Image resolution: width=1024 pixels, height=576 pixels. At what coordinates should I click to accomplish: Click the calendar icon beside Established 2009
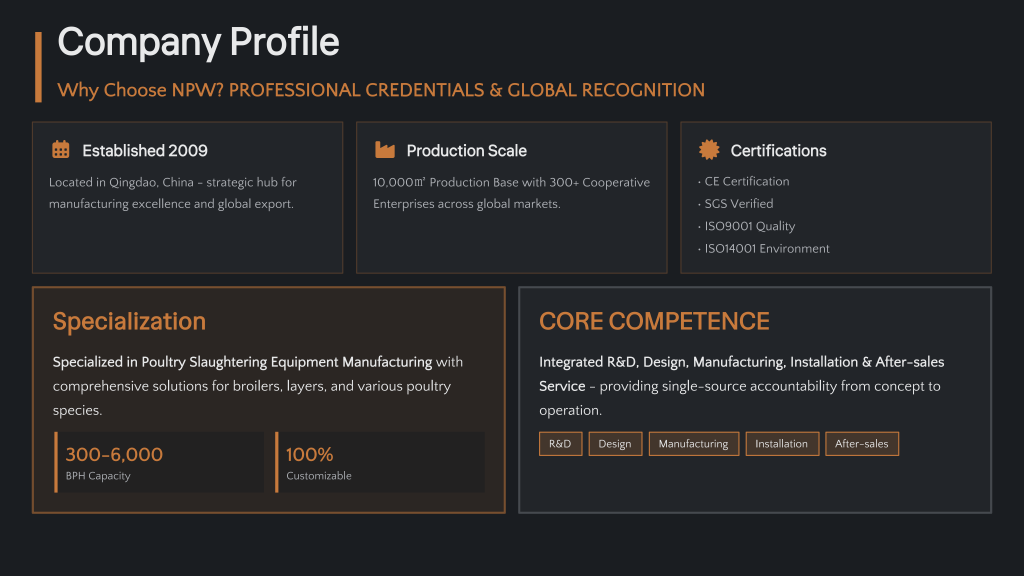coord(61,150)
